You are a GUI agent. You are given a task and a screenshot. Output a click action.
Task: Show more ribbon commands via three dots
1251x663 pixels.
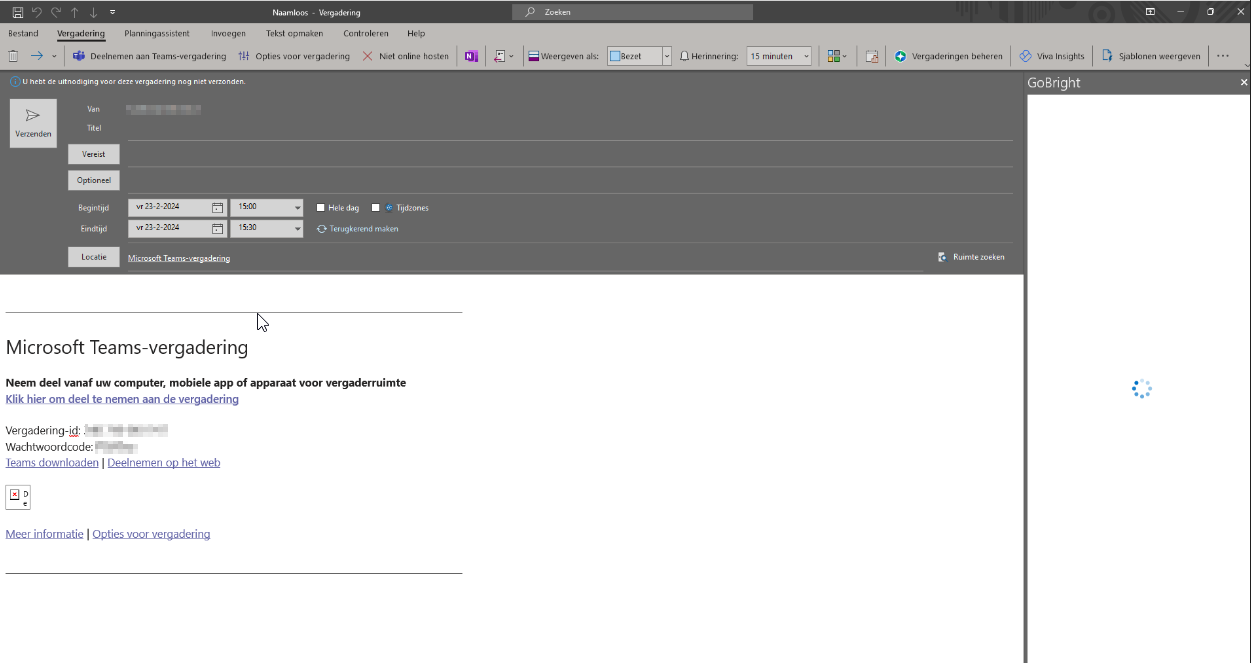coord(1222,56)
